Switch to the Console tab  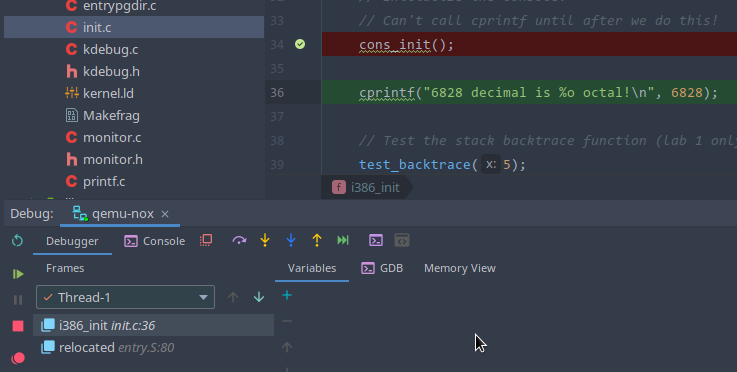(155, 241)
